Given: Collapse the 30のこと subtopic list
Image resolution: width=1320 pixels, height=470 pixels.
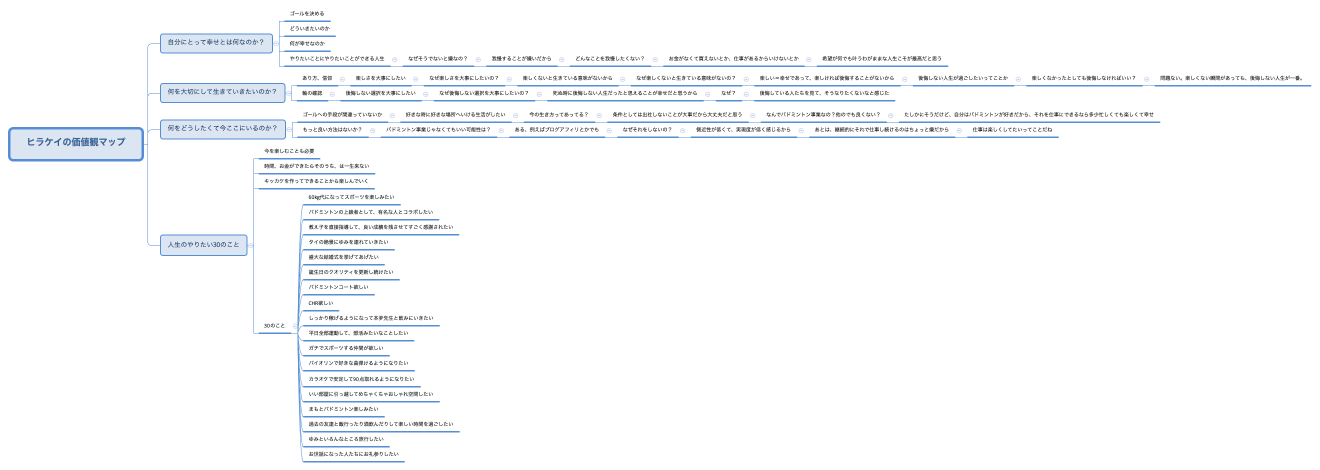Looking at the screenshot, I should click(x=295, y=326).
